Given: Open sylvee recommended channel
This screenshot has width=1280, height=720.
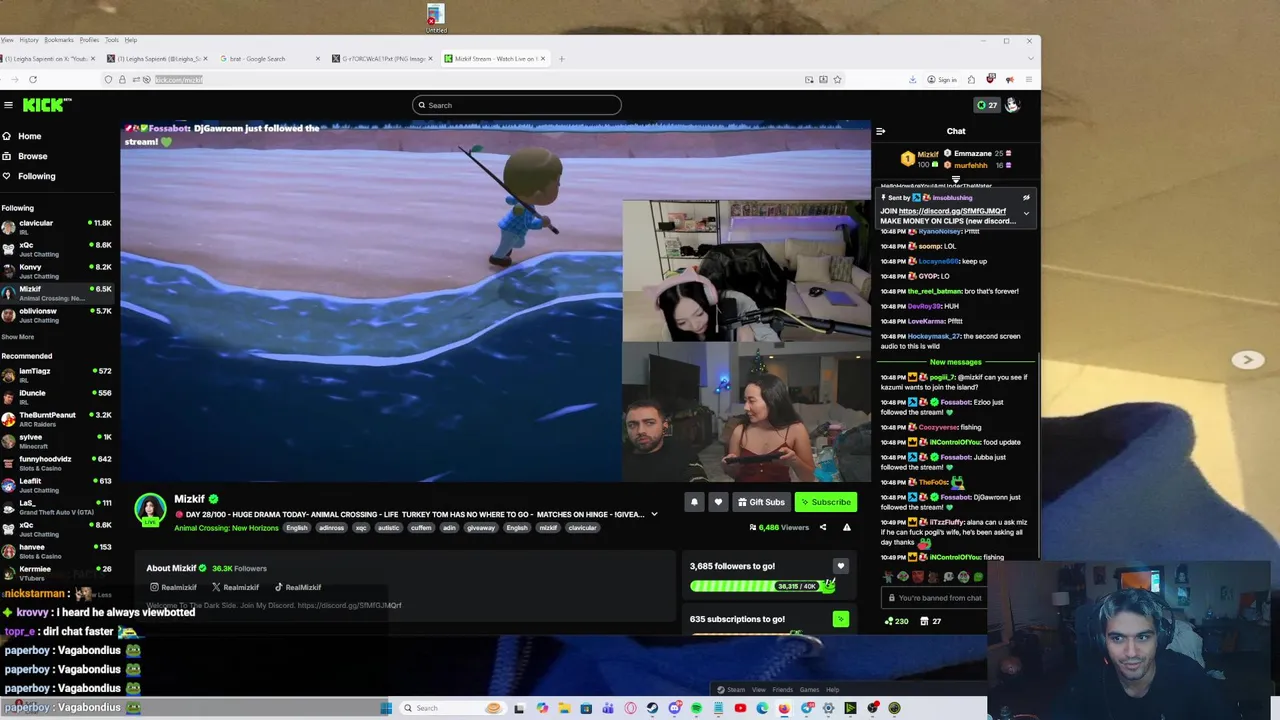Looking at the screenshot, I should click(57, 441).
